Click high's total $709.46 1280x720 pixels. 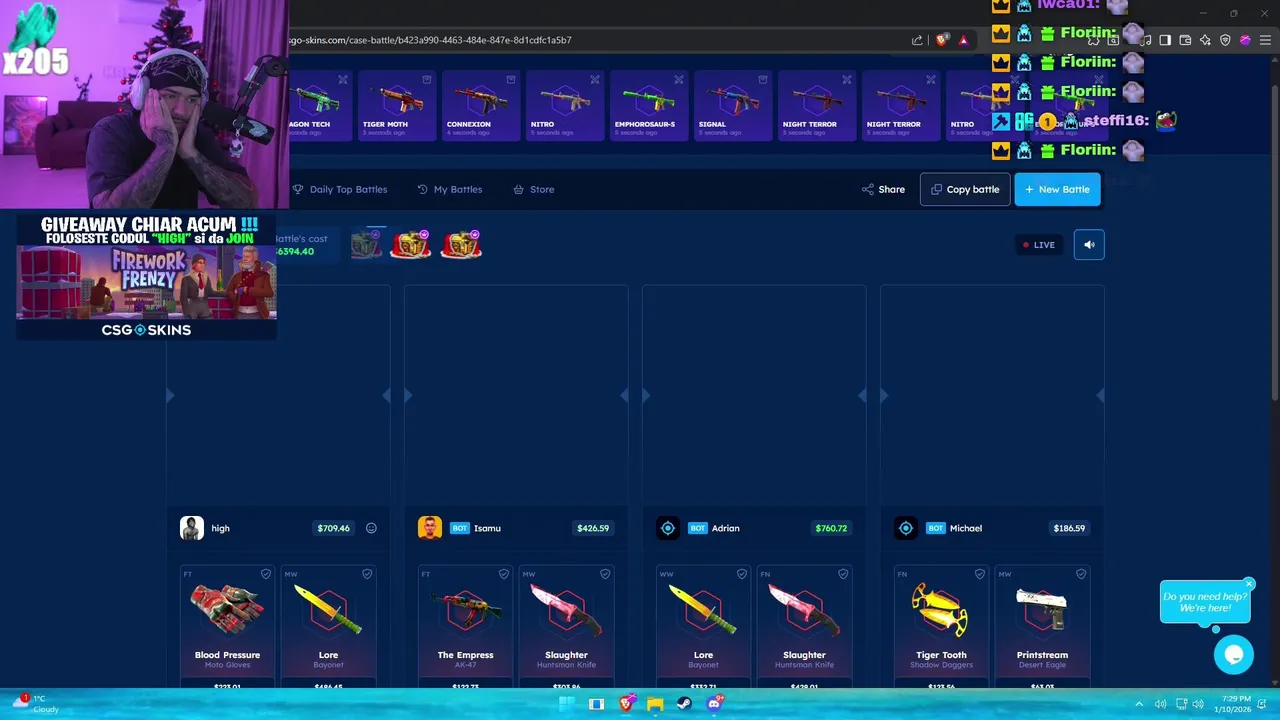pyautogui.click(x=333, y=528)
